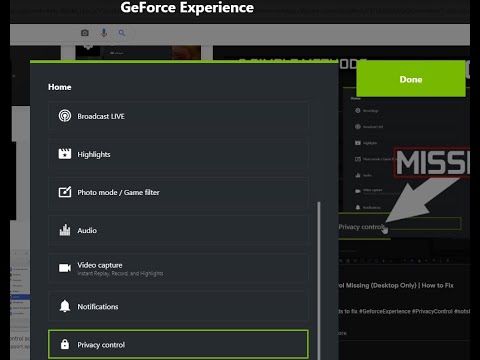Click the Privacy control lock icon

[x=65, y=344]
